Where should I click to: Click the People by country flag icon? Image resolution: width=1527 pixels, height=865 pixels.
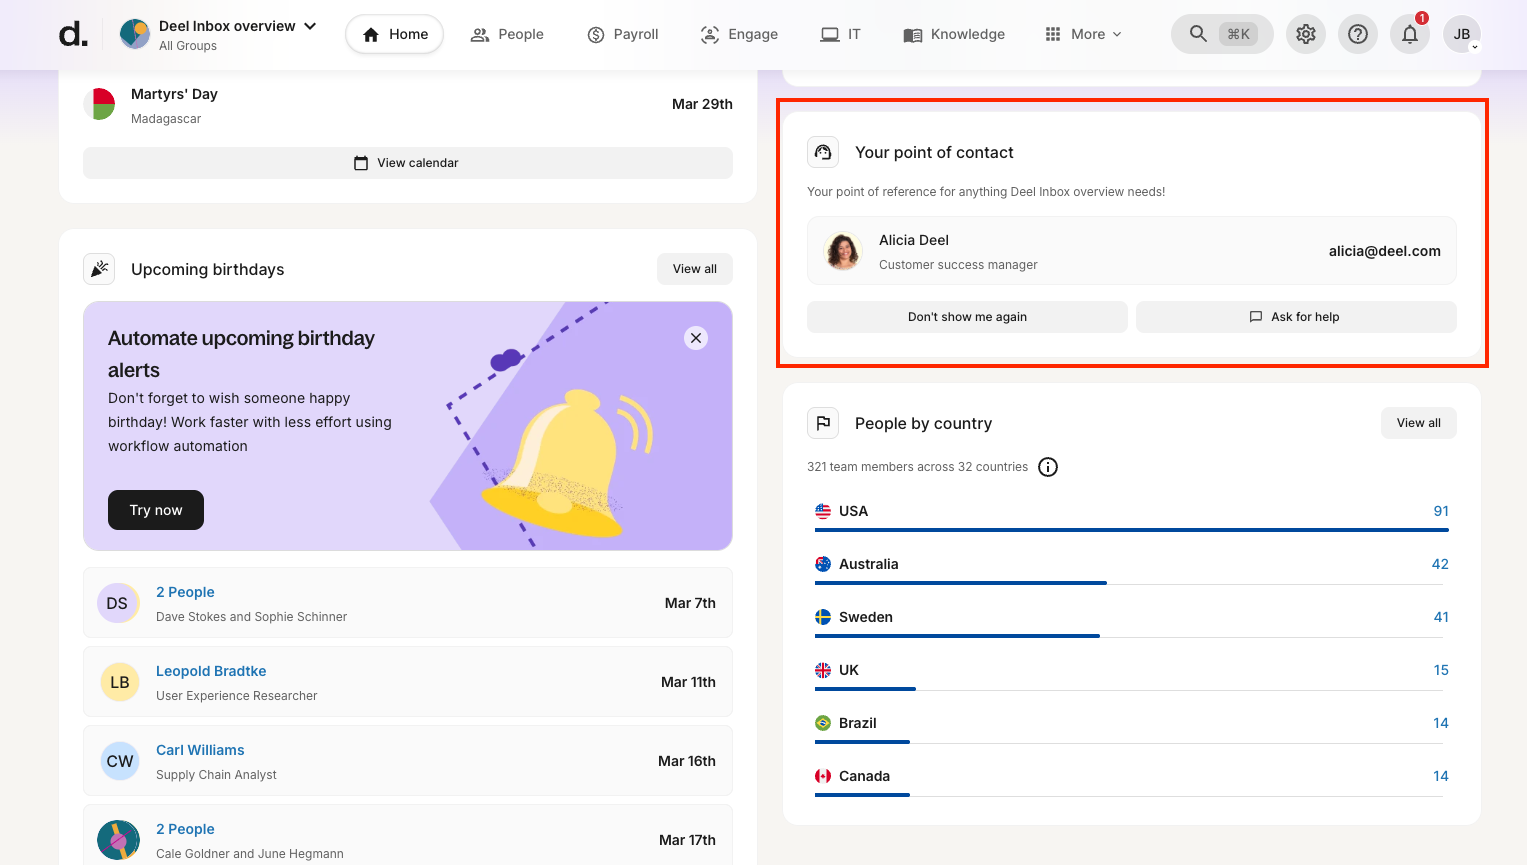tap(823, 423)
